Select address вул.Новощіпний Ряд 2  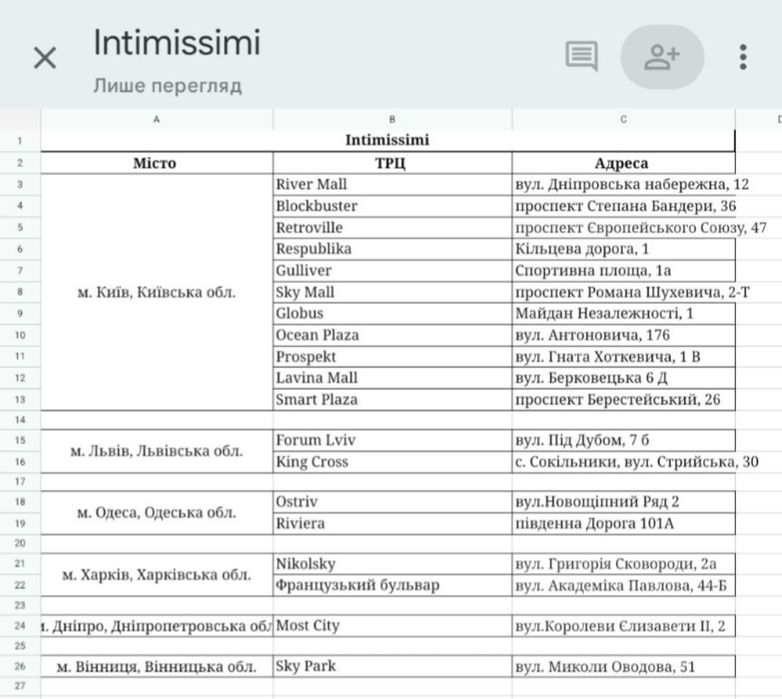(x=623, y=502)
